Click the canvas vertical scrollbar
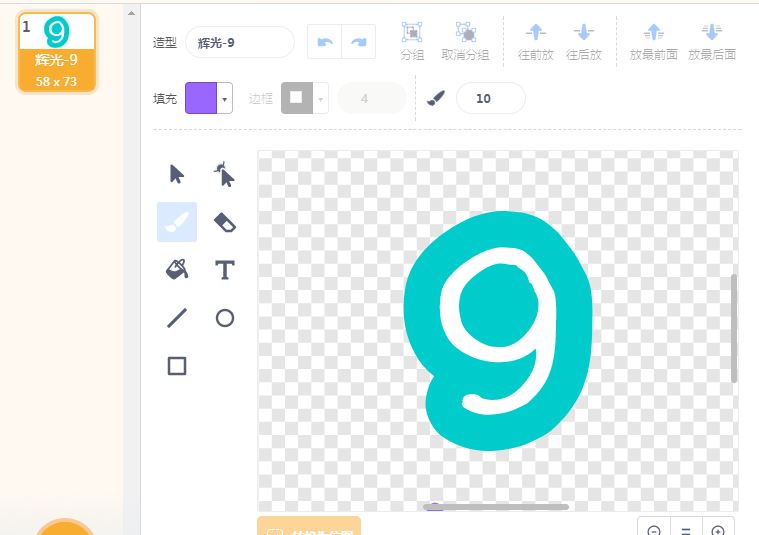Image resolution: width=759 pixels, height=535 pixels. pos(734,328)
